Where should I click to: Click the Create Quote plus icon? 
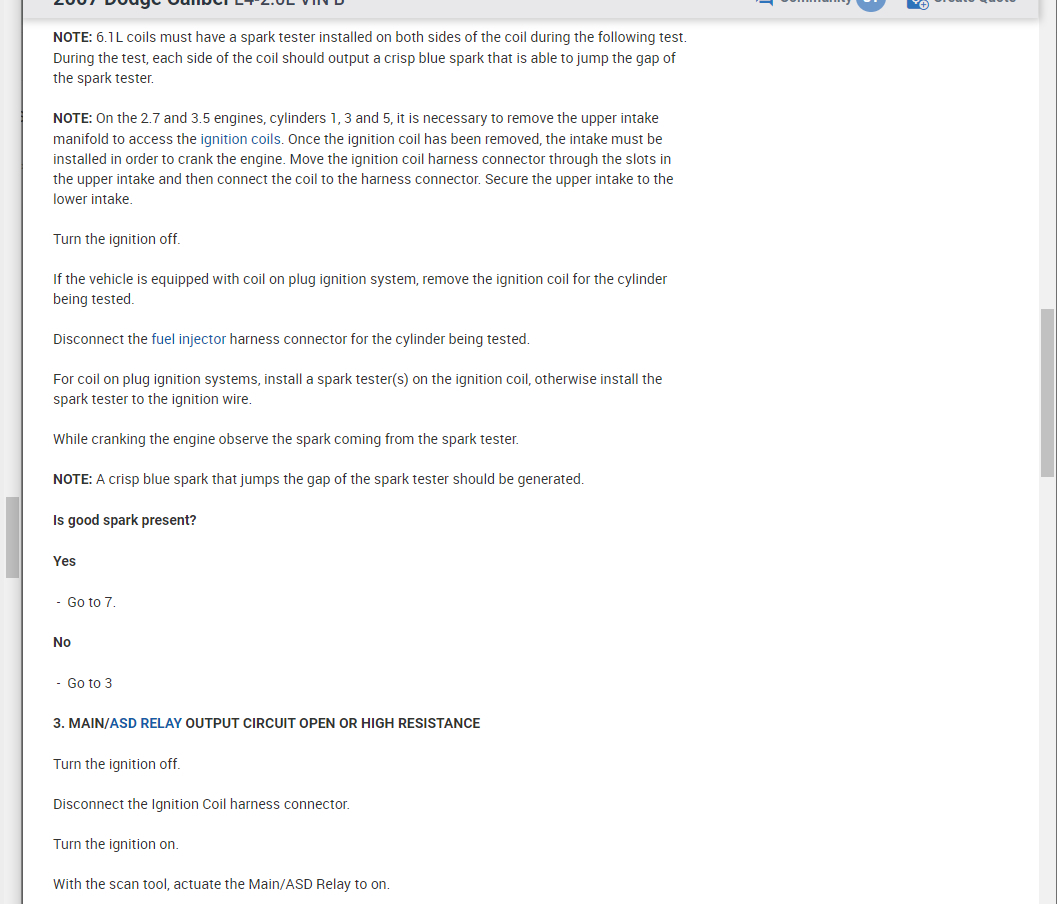coord(917,3)
